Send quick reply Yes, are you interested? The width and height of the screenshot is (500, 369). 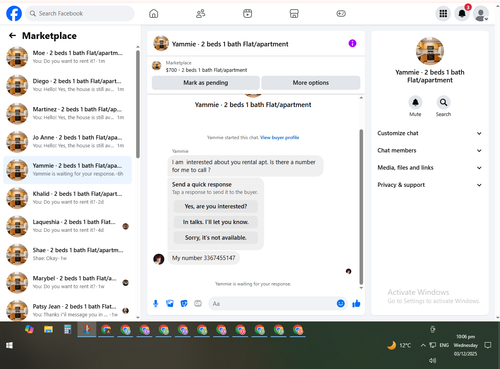point(216,206)
